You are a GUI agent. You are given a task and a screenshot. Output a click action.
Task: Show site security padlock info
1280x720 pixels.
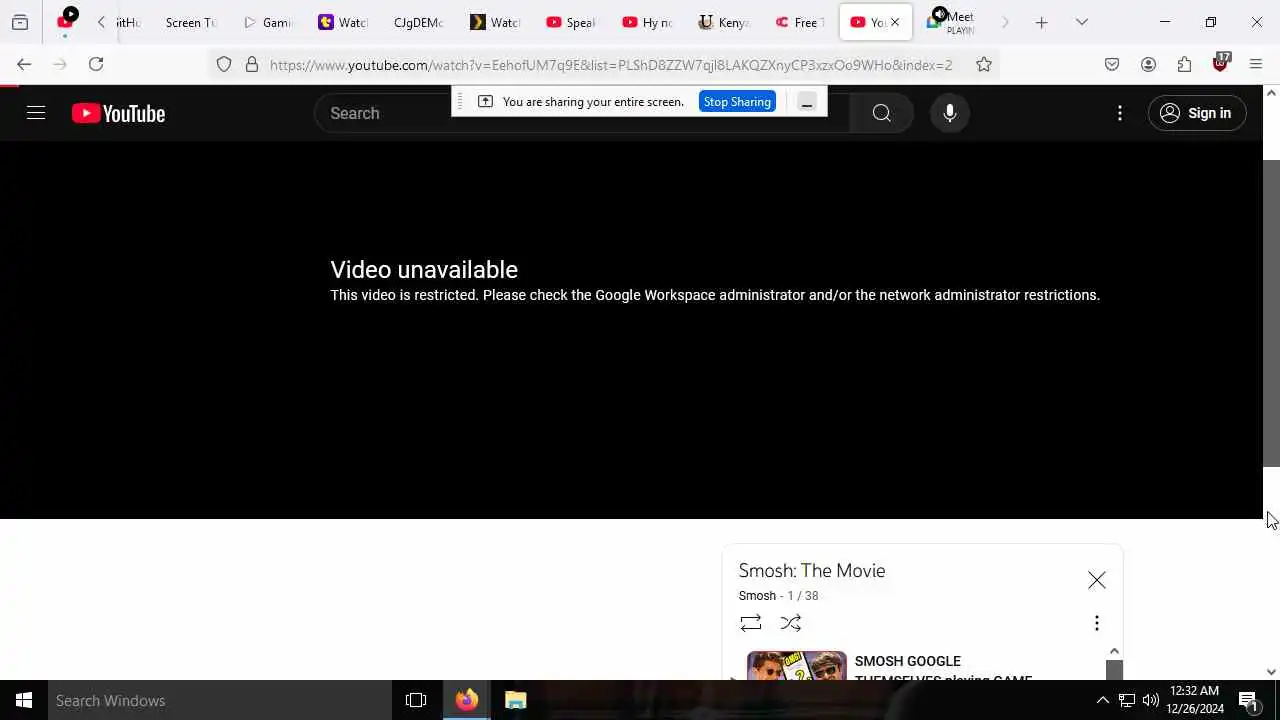point(252,64)
